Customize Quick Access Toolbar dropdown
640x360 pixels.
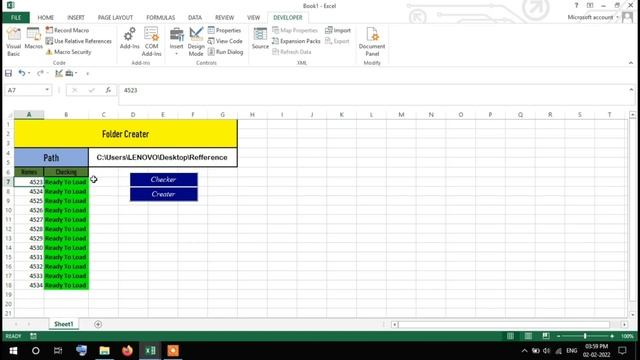(x=87, y=73)
